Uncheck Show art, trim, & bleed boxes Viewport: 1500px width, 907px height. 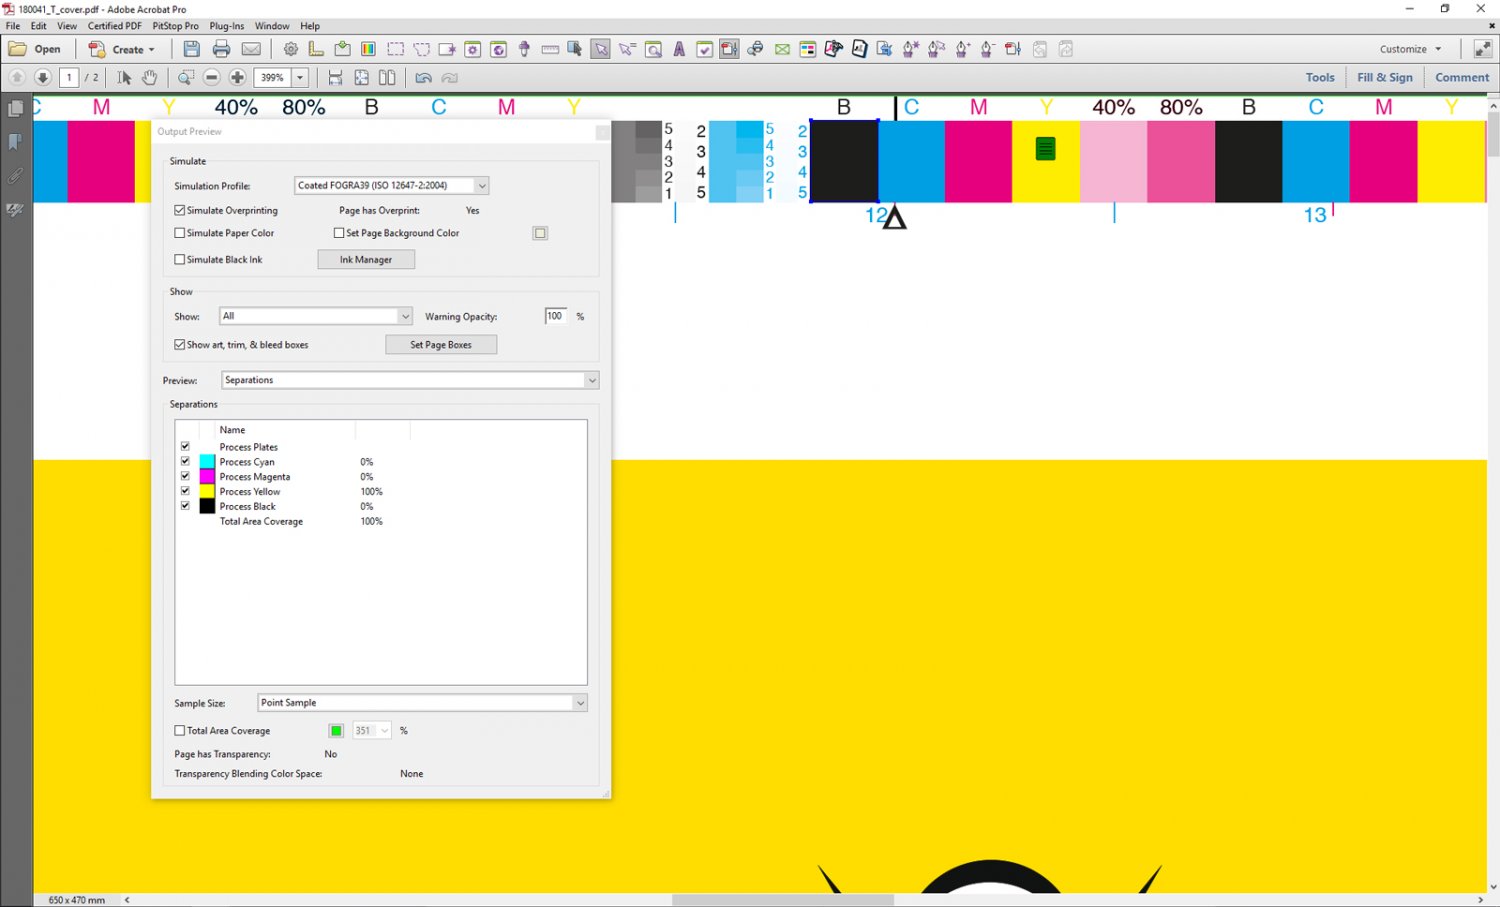coord(180,344)
